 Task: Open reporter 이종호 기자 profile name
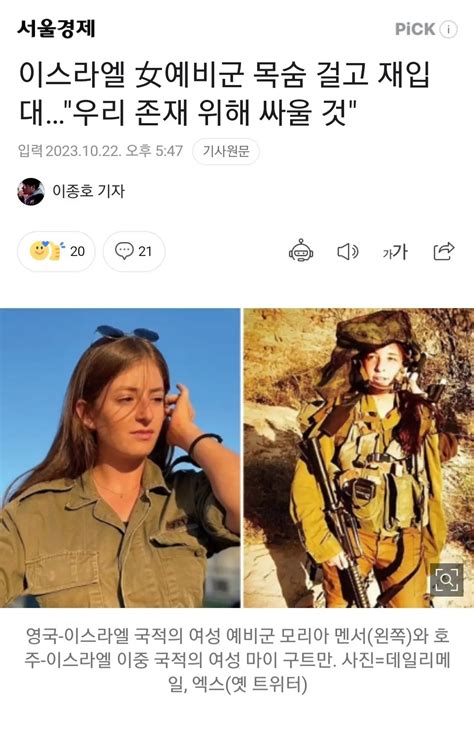(x=88, y=191)
